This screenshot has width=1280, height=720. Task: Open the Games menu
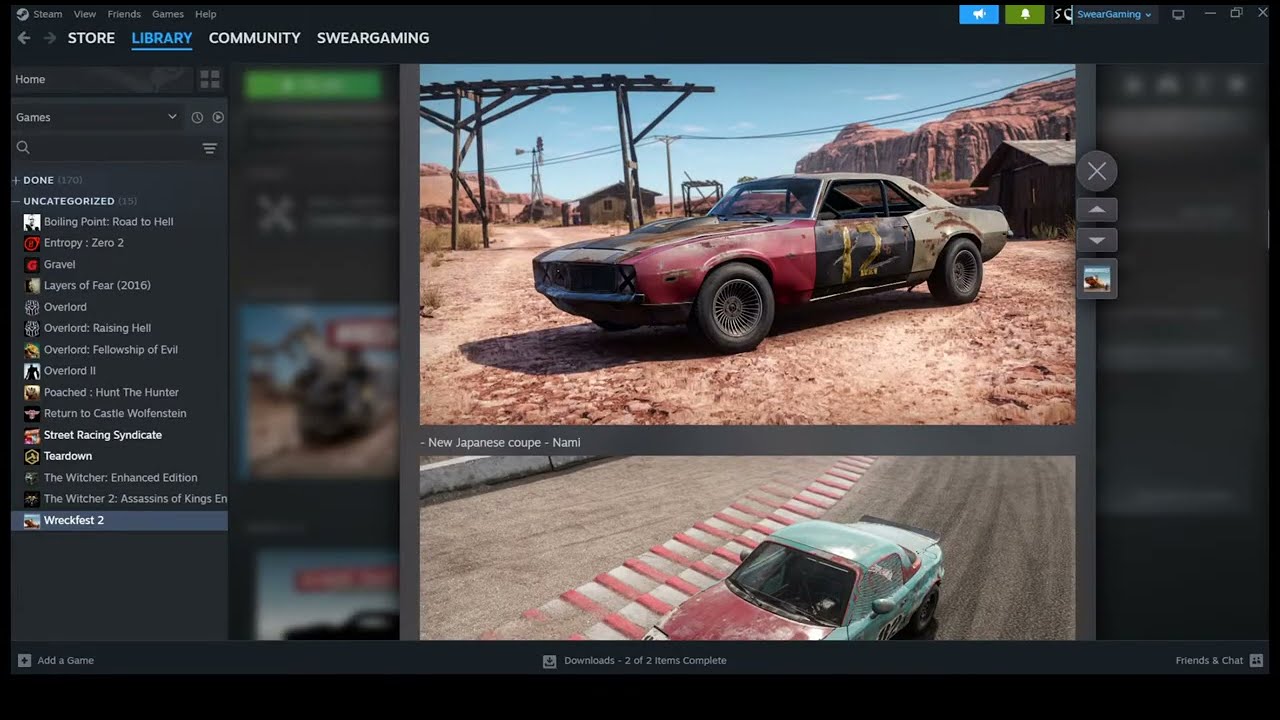click(x=167, y=14)
